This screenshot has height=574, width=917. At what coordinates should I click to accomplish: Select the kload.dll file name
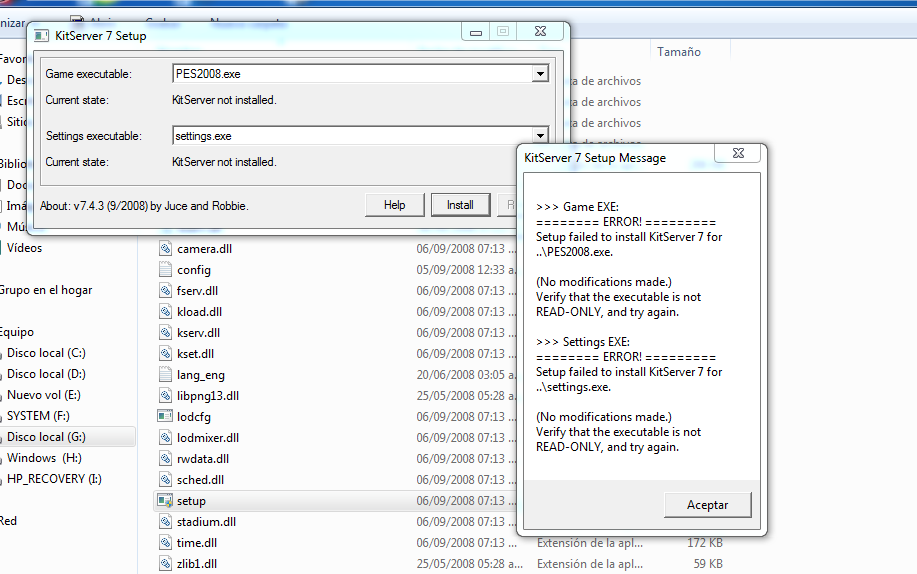click(199, 312)
